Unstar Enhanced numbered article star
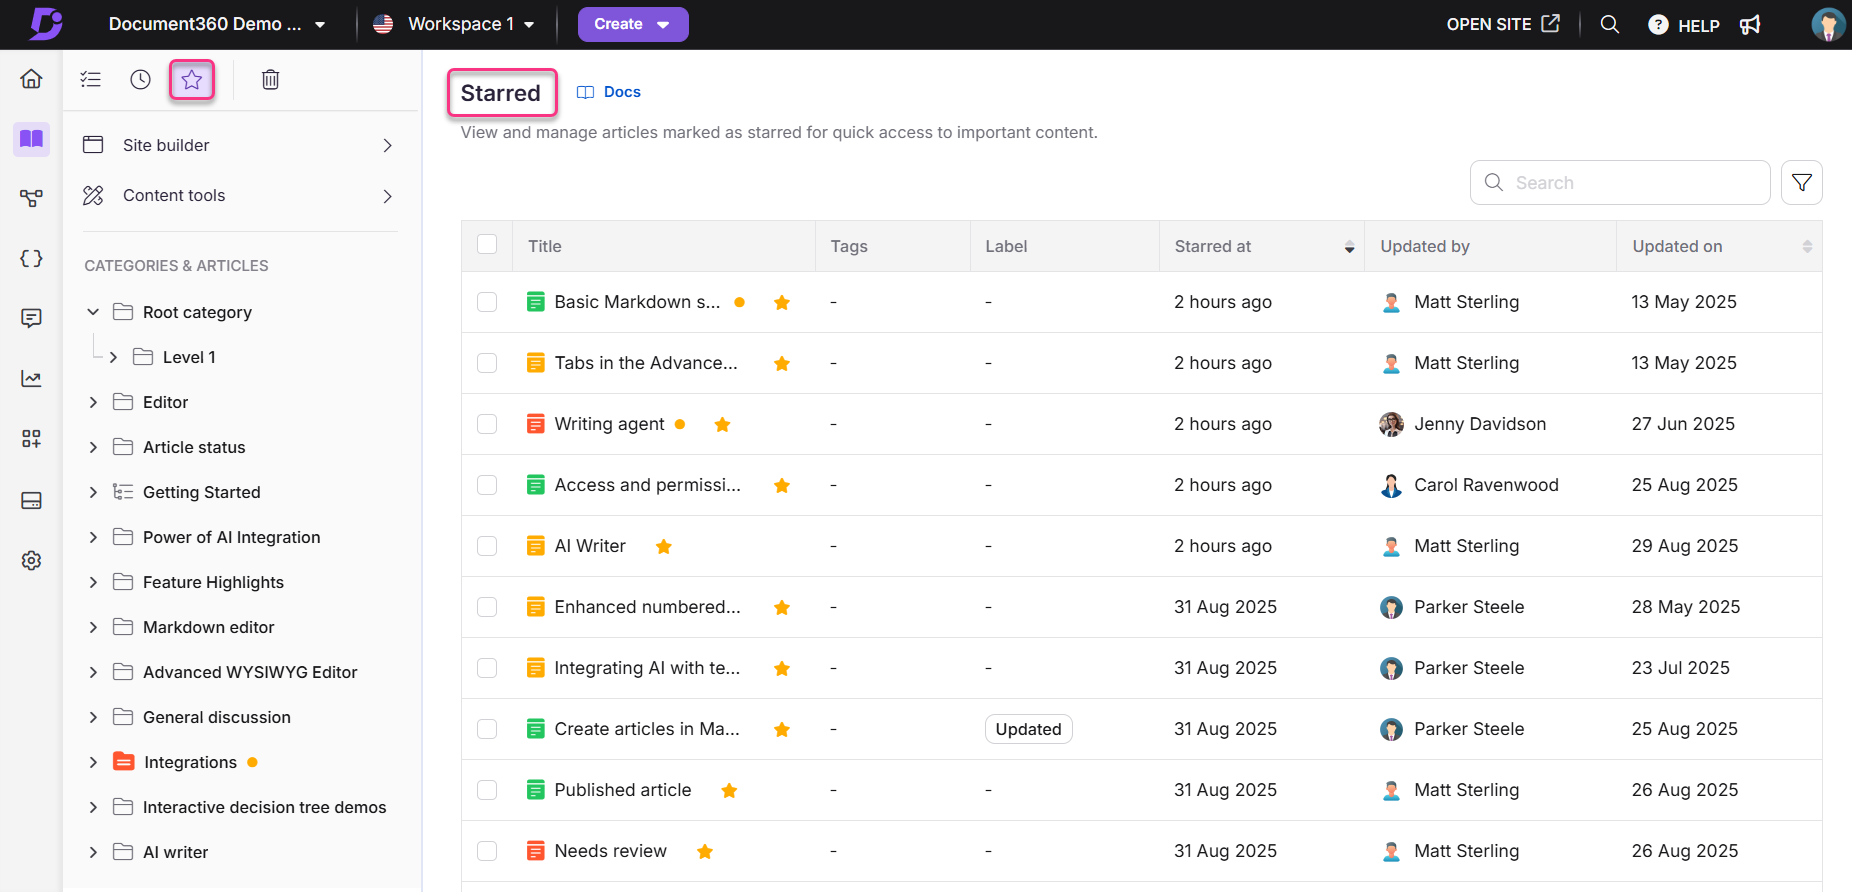This screenshot has width=1852, height=892. 782,607
